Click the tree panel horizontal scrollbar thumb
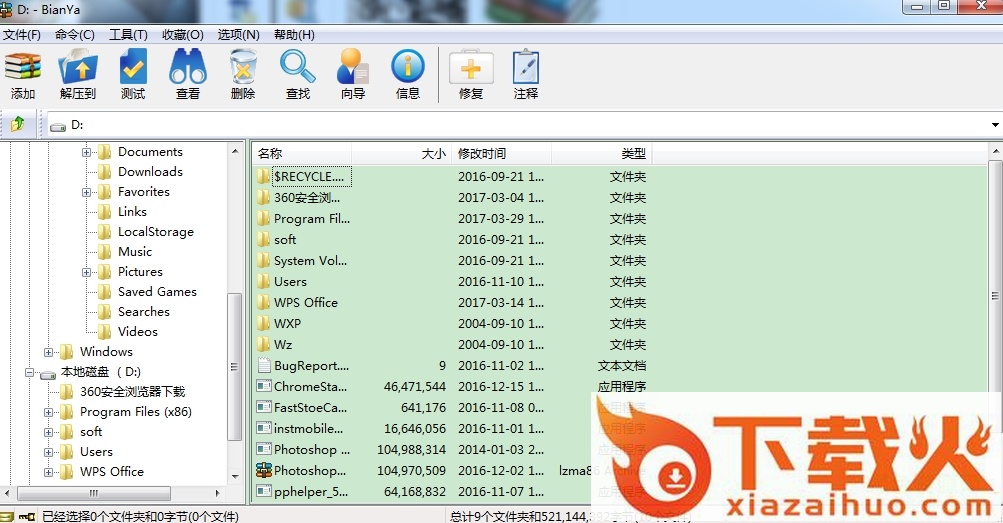Viewport: 1003px width, 523px height. point(94,493)
